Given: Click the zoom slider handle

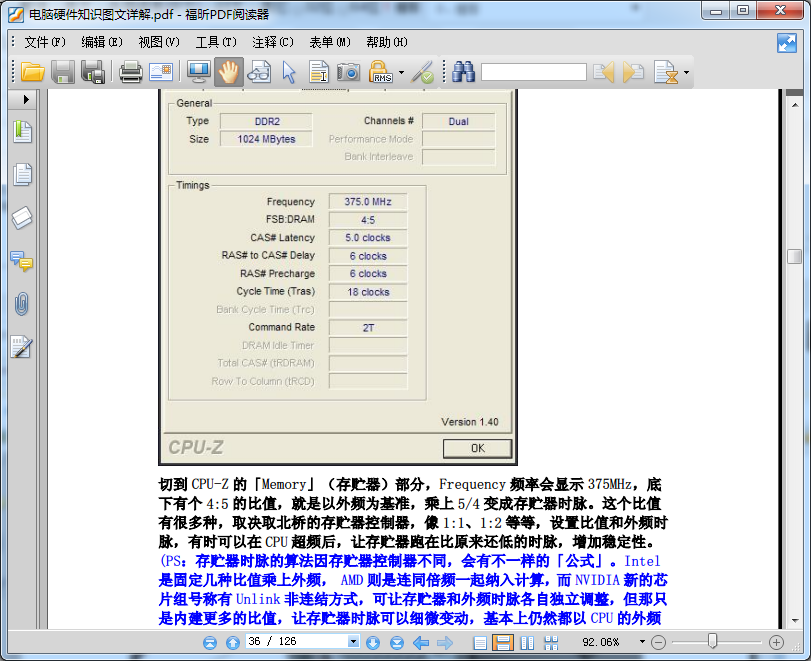Looking at the screenshot, I should click(x=712, y=641).
